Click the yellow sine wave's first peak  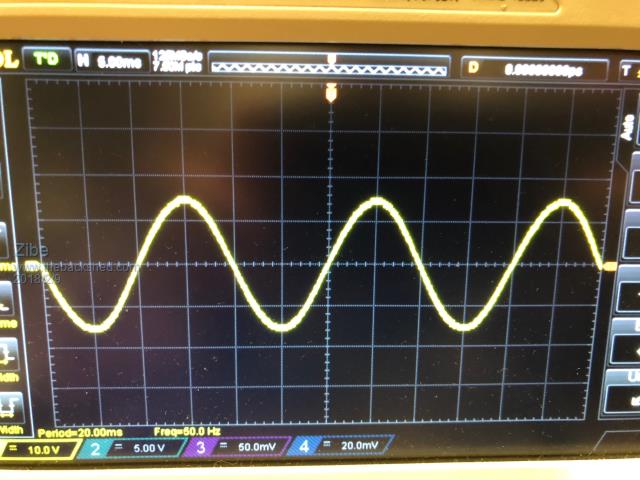185,200
